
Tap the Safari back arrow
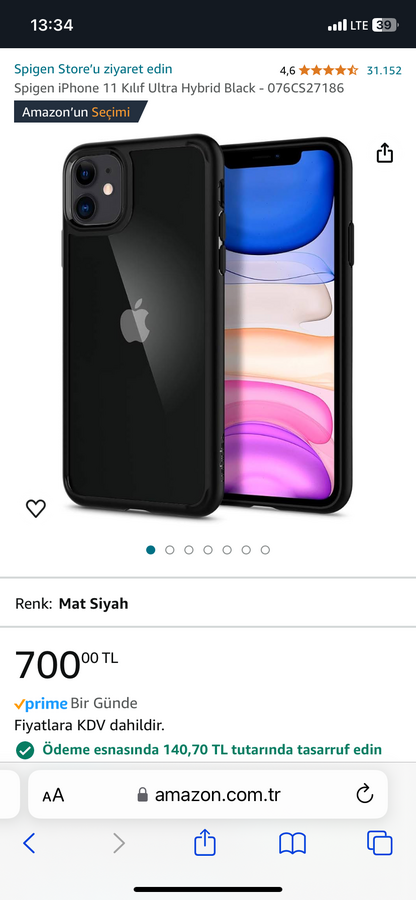(x=29, y=843)
